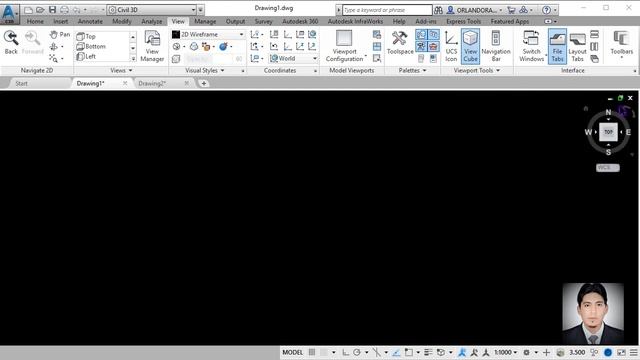Open the Annotate ribbon tab

(x=90, y=21)
